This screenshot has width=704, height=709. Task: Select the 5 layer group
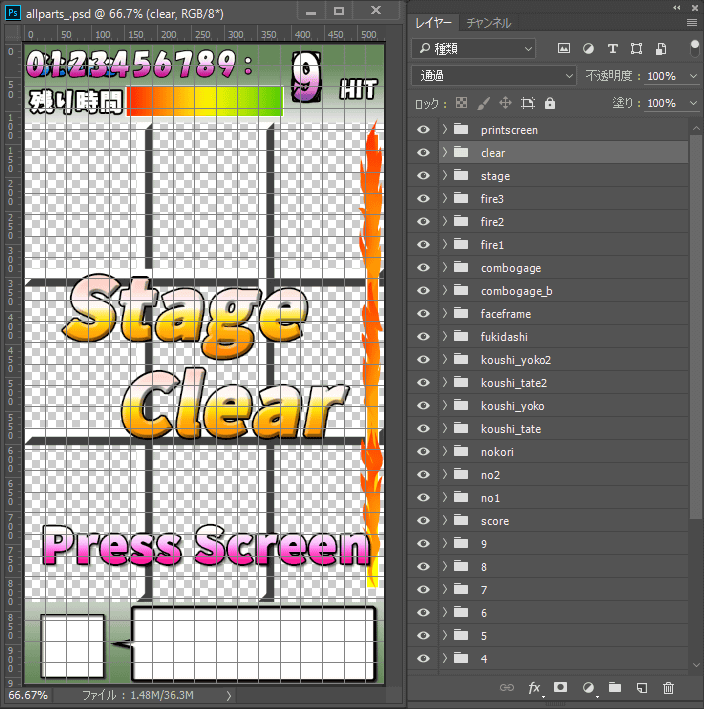click(x=563, y=635)
